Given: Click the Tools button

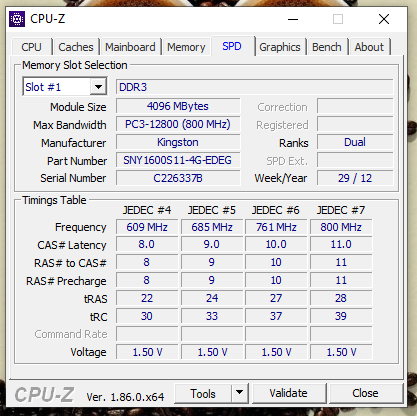Looking at the screenshot, I should click(x=203, y=393).
